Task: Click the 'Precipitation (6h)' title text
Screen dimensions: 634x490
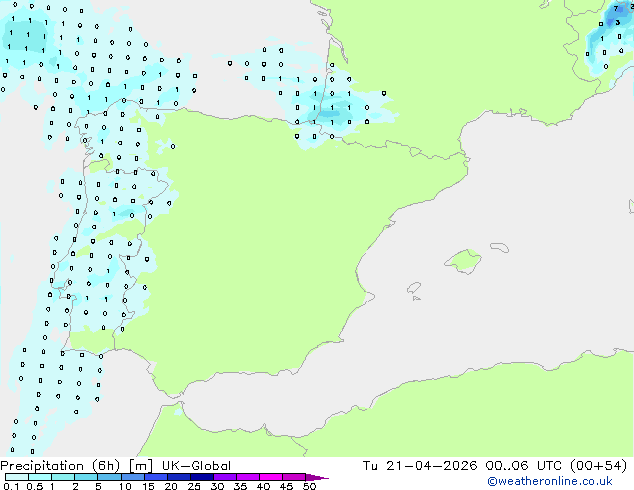Action: tap(60, 466)
